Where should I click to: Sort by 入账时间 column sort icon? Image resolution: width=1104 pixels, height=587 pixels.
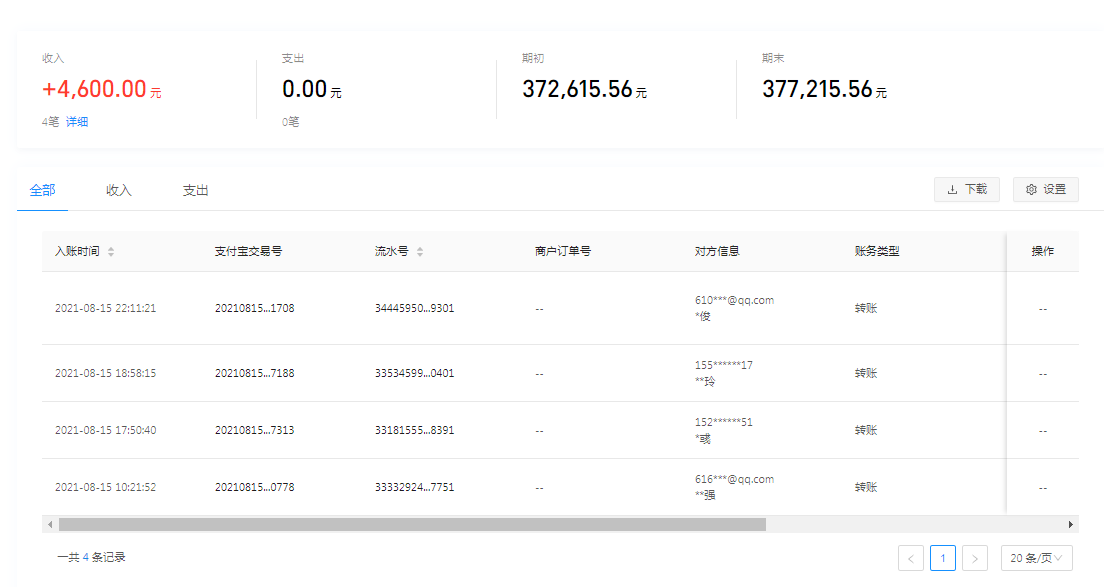click(x=111, y=252)
